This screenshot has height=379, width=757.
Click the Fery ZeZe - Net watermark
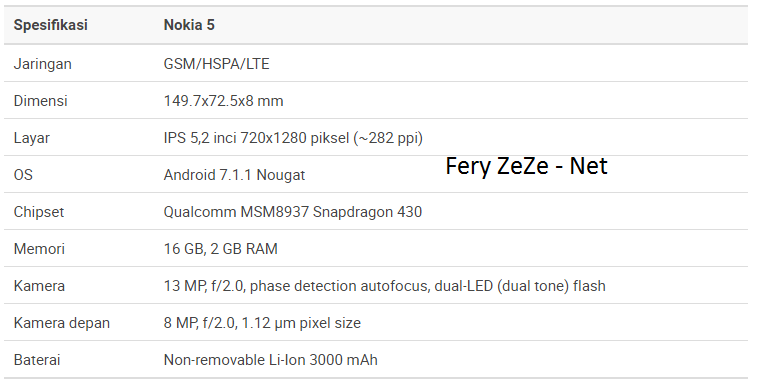coord(526,167)
